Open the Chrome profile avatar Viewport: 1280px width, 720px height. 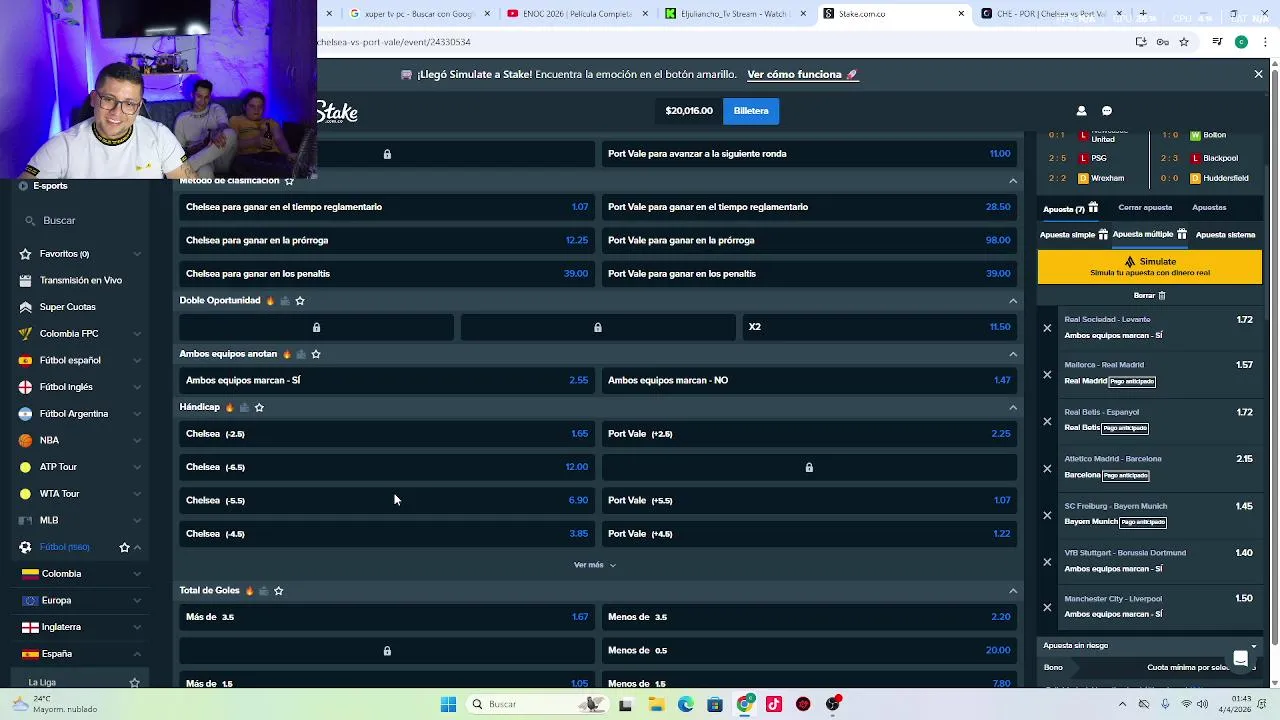(1241, 42)
